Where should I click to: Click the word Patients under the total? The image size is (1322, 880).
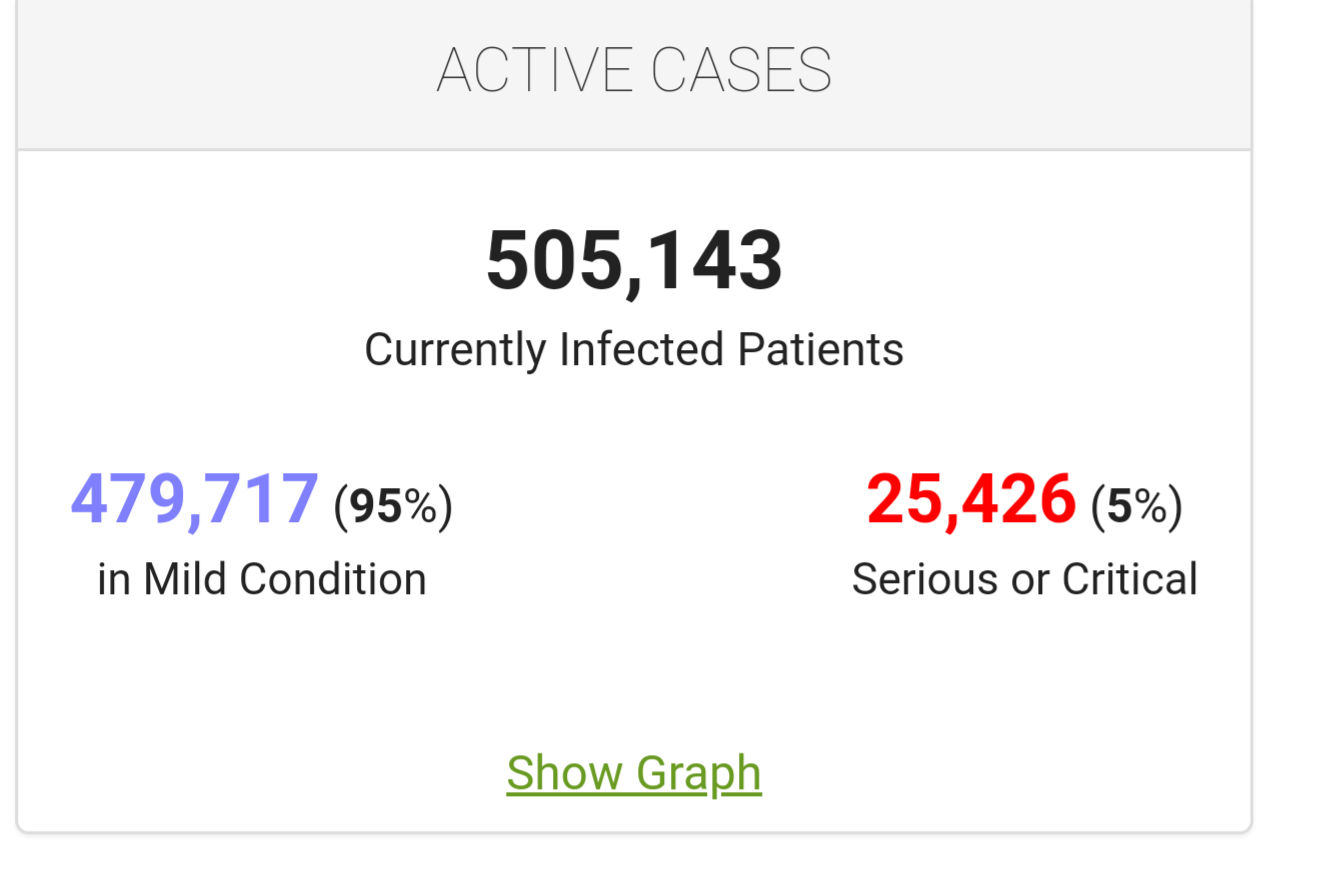click(820, 350)
